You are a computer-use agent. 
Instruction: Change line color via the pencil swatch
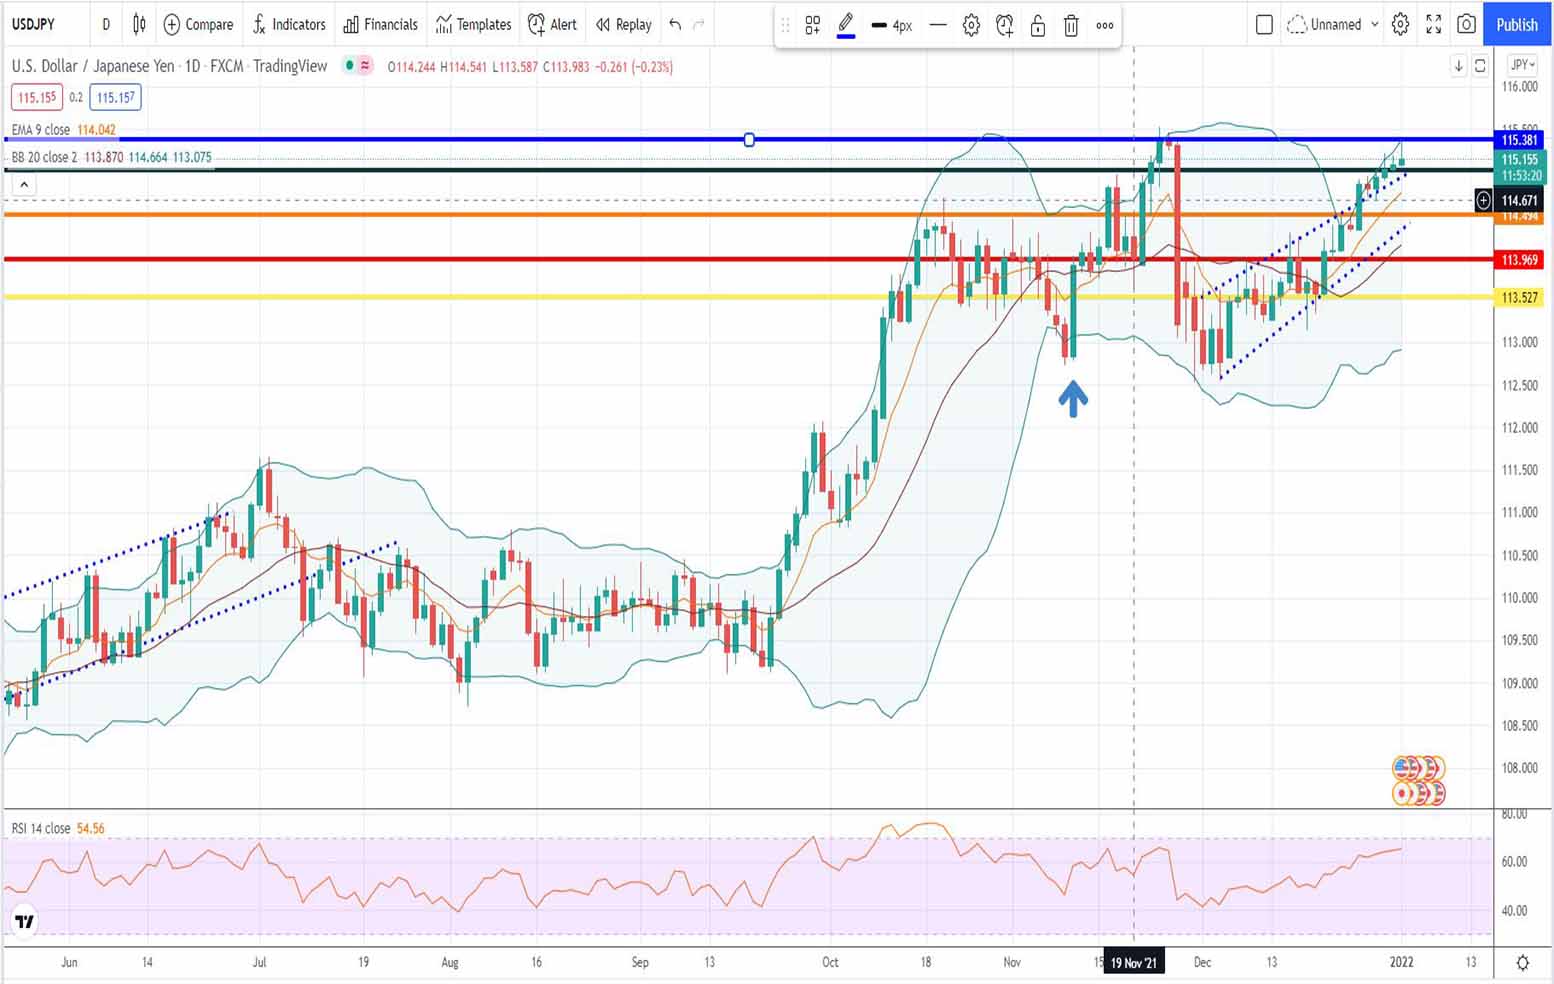[x=846, y=26]
